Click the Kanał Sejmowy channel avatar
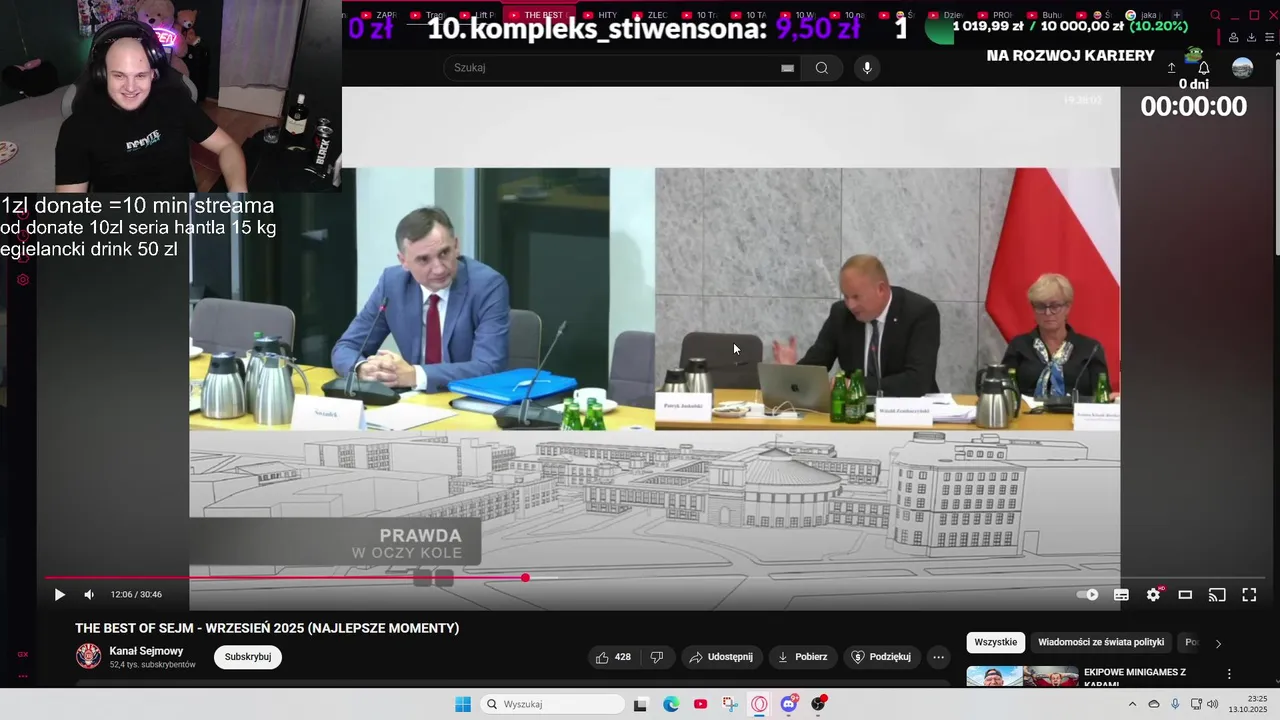Screen dimensions: 1280x720 tap(89, 656)
